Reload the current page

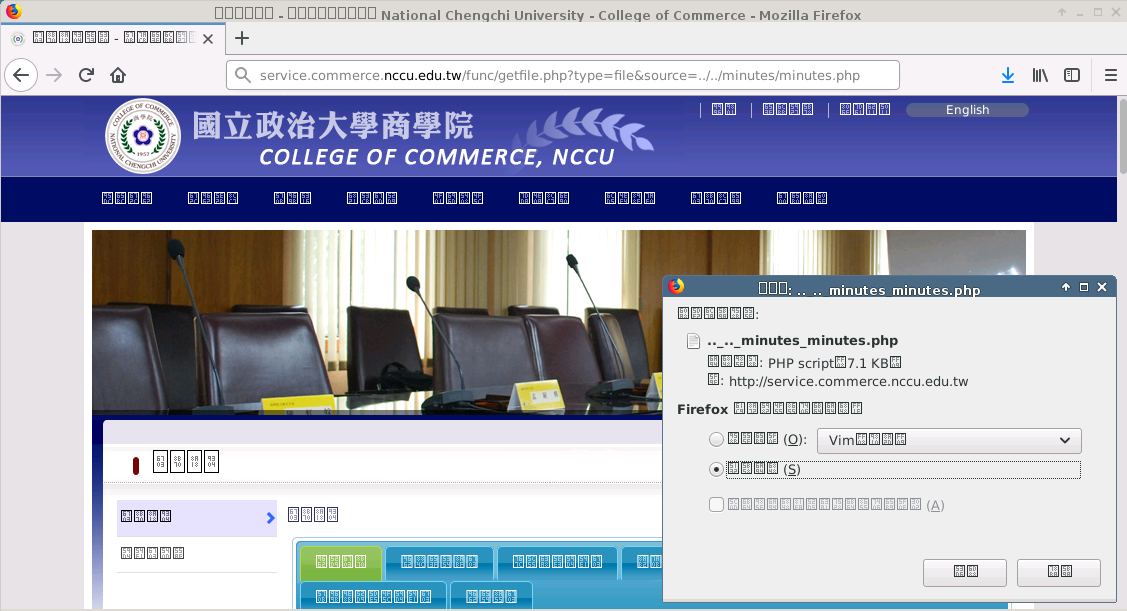(86, 75)
